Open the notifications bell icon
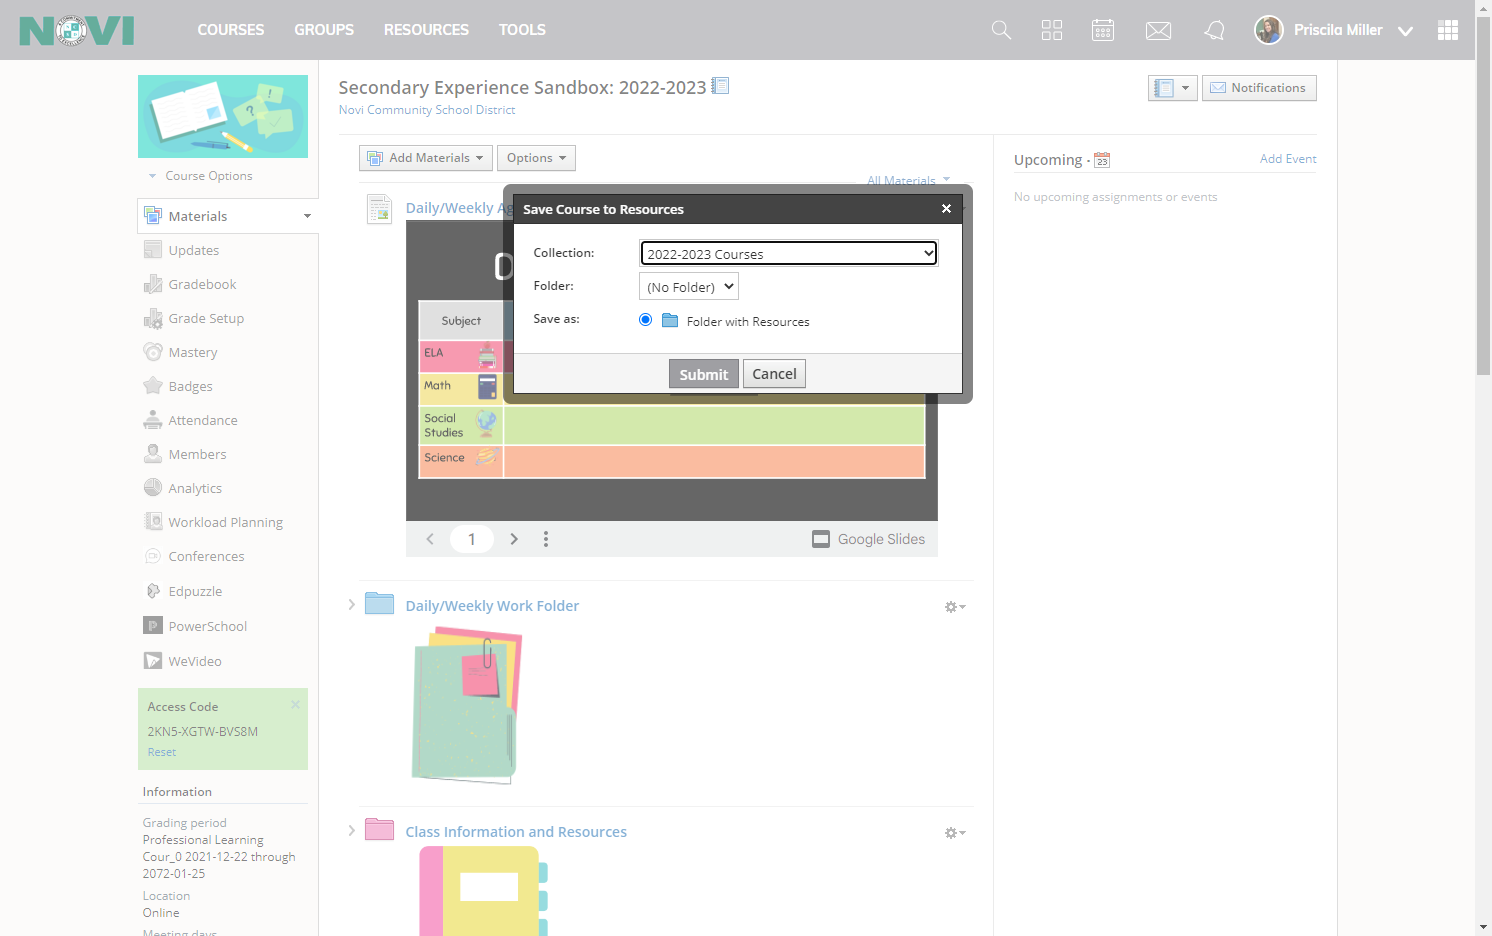This screenshot has height=936, width=1492. pyautogui.click(x=1214, y=30)
